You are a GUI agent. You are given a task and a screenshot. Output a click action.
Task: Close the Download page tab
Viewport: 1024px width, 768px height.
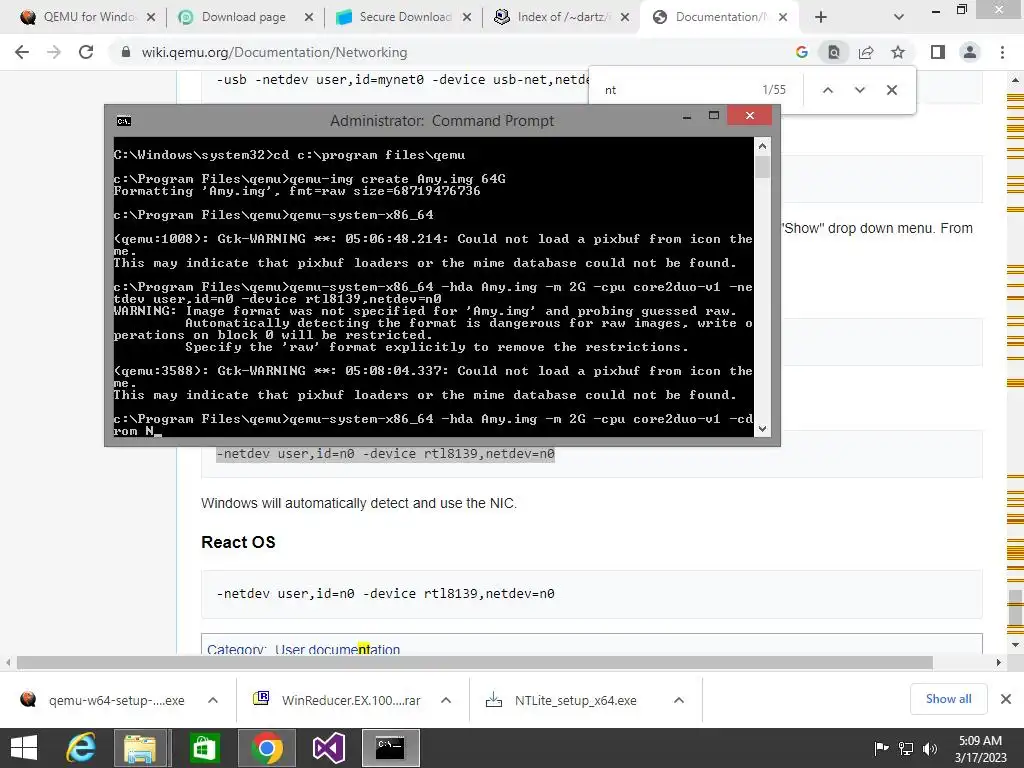pyautogui.click(x=309, y=17)
